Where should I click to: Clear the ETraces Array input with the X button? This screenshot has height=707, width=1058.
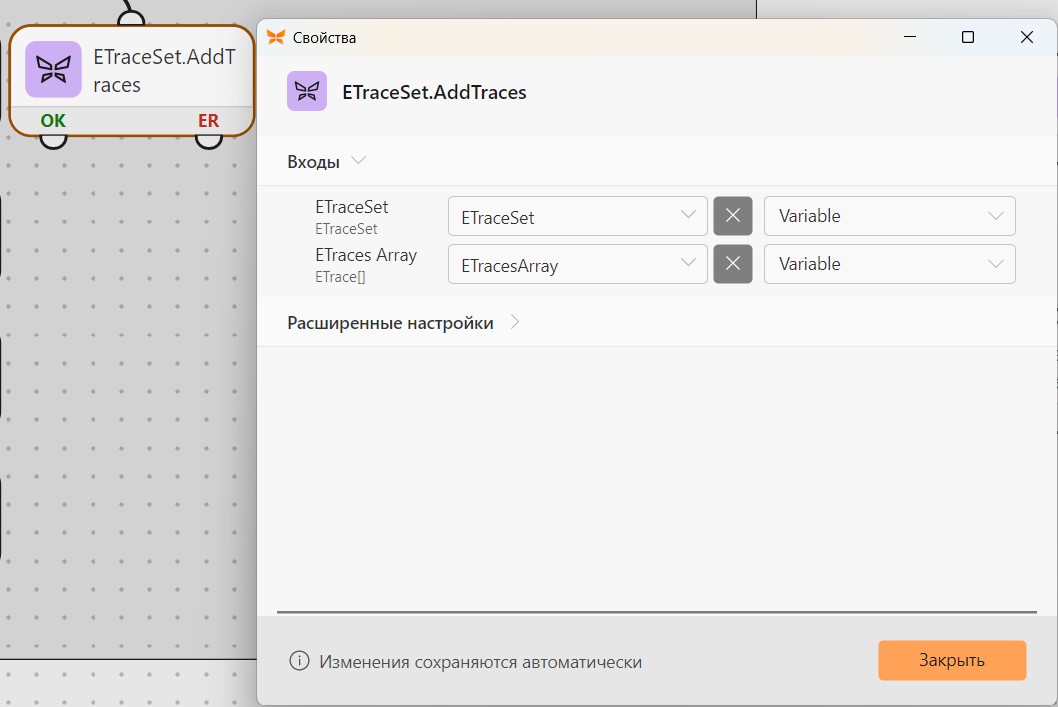tap(733, 264)
